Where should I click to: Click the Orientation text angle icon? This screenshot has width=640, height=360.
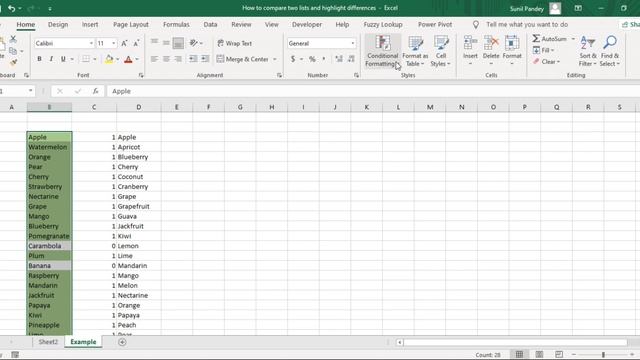(x=193, y=43)
